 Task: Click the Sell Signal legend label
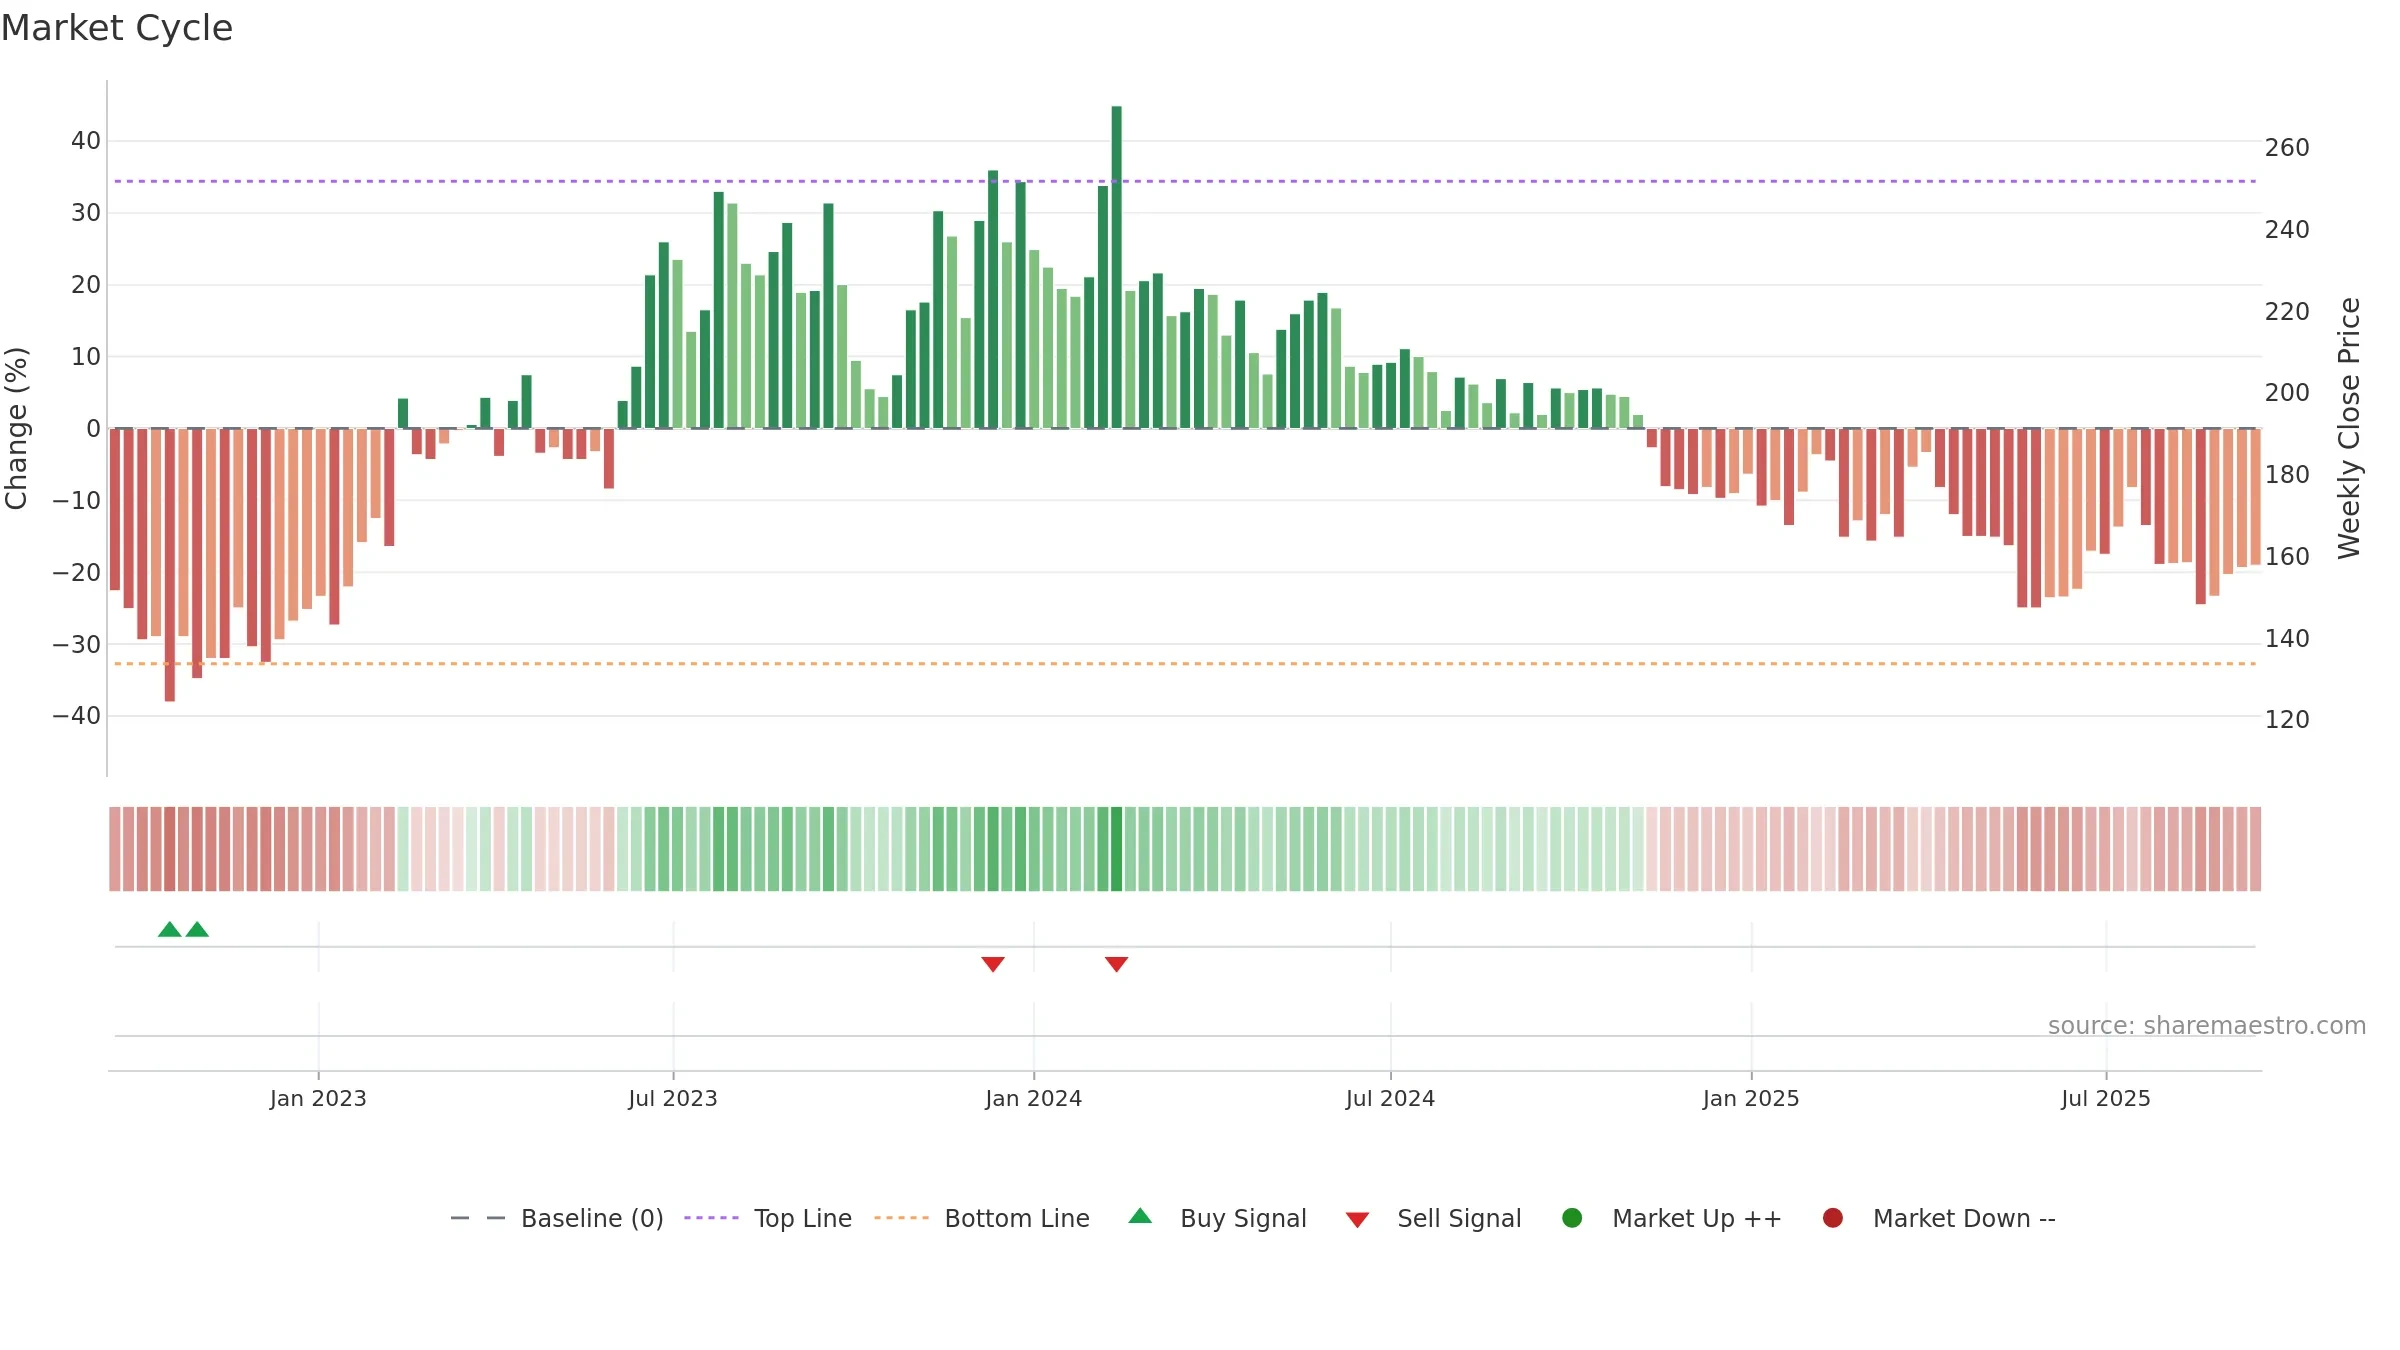[x=1459, y=1218]
